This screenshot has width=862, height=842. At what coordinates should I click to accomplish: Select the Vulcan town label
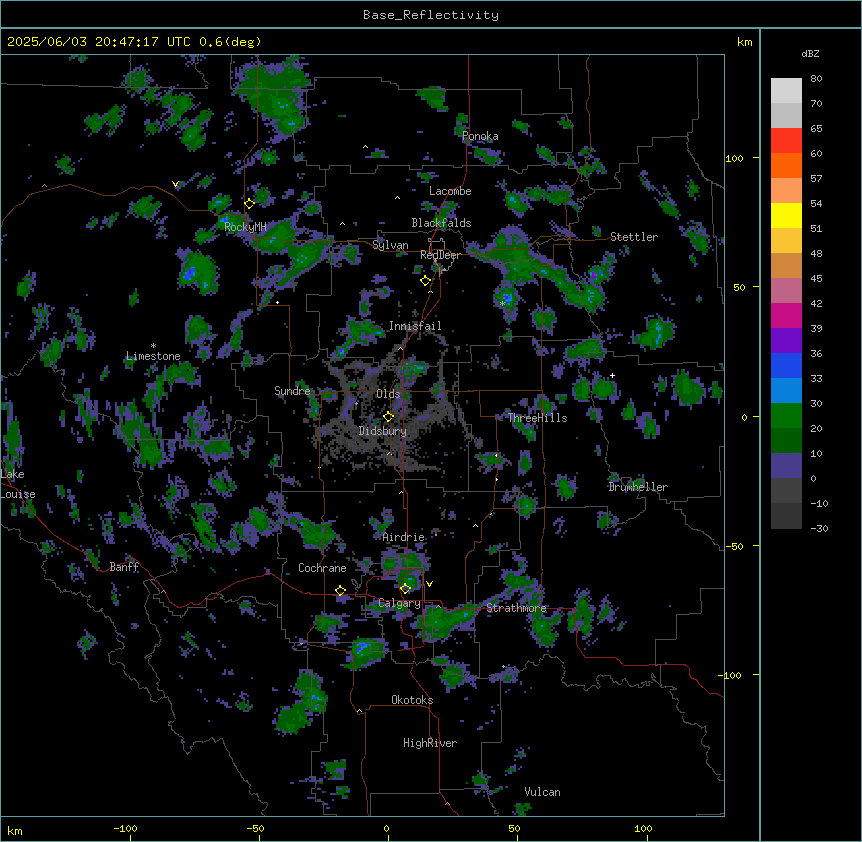click(x=542, y=792)
